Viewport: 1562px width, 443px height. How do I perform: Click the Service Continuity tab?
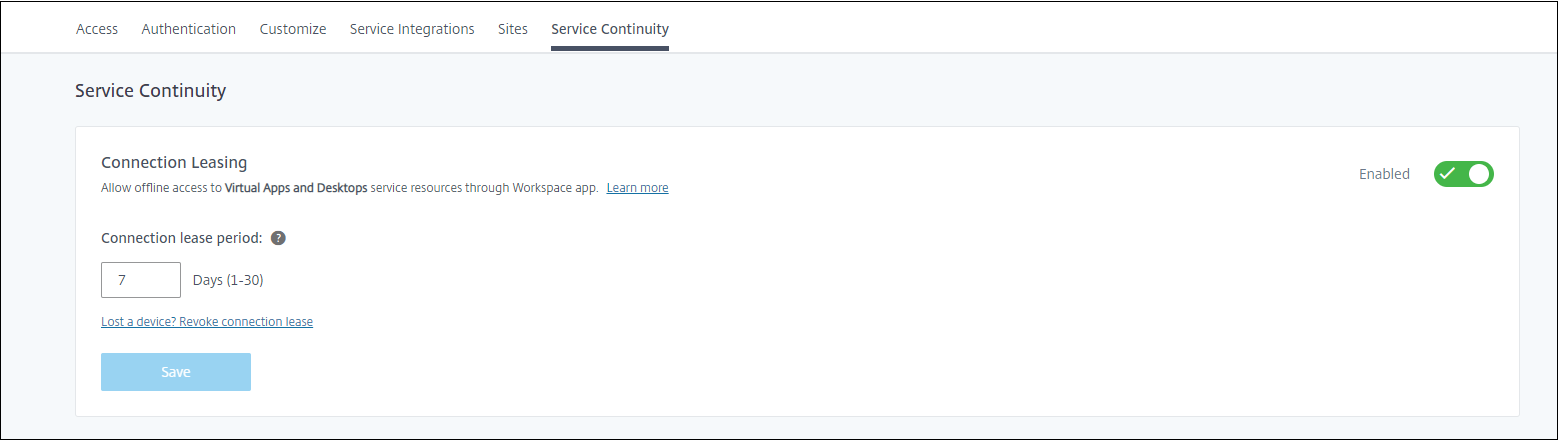pos(610,29)
